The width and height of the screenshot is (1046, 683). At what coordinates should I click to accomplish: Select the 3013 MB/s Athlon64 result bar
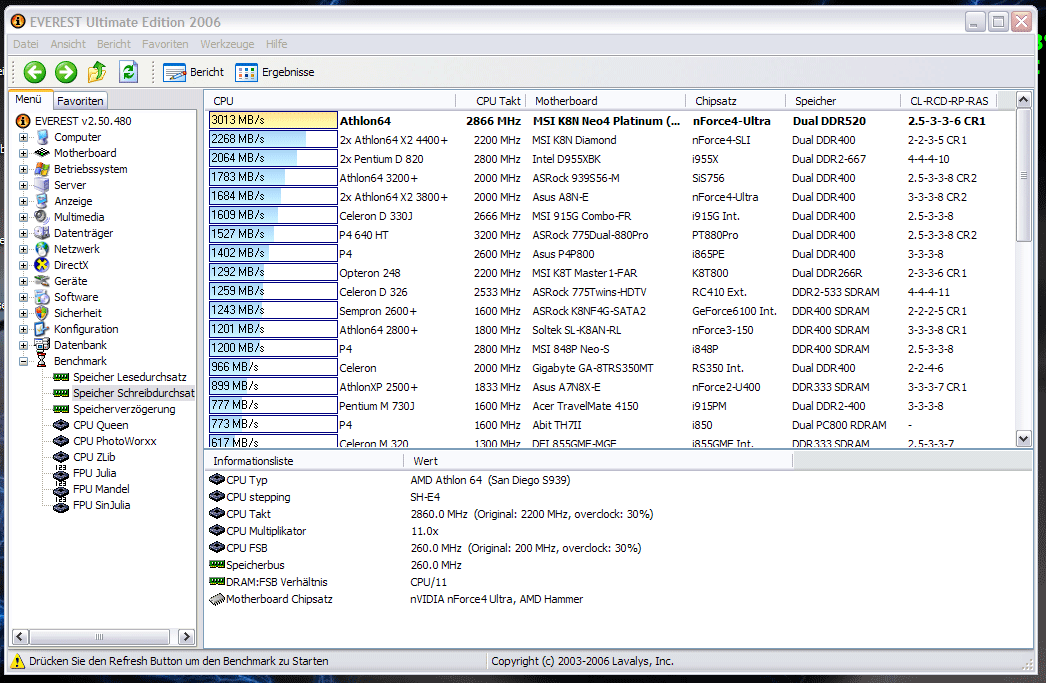point(273,120)
